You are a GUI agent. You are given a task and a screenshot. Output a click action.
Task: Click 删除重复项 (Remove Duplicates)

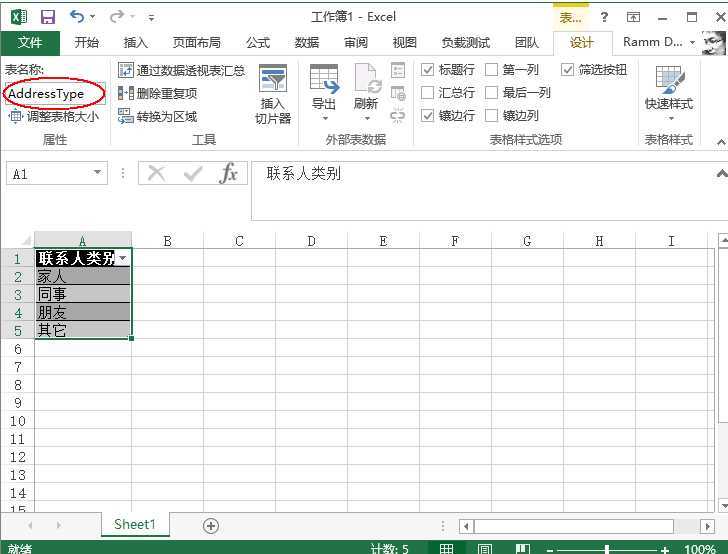click(157, 93)
